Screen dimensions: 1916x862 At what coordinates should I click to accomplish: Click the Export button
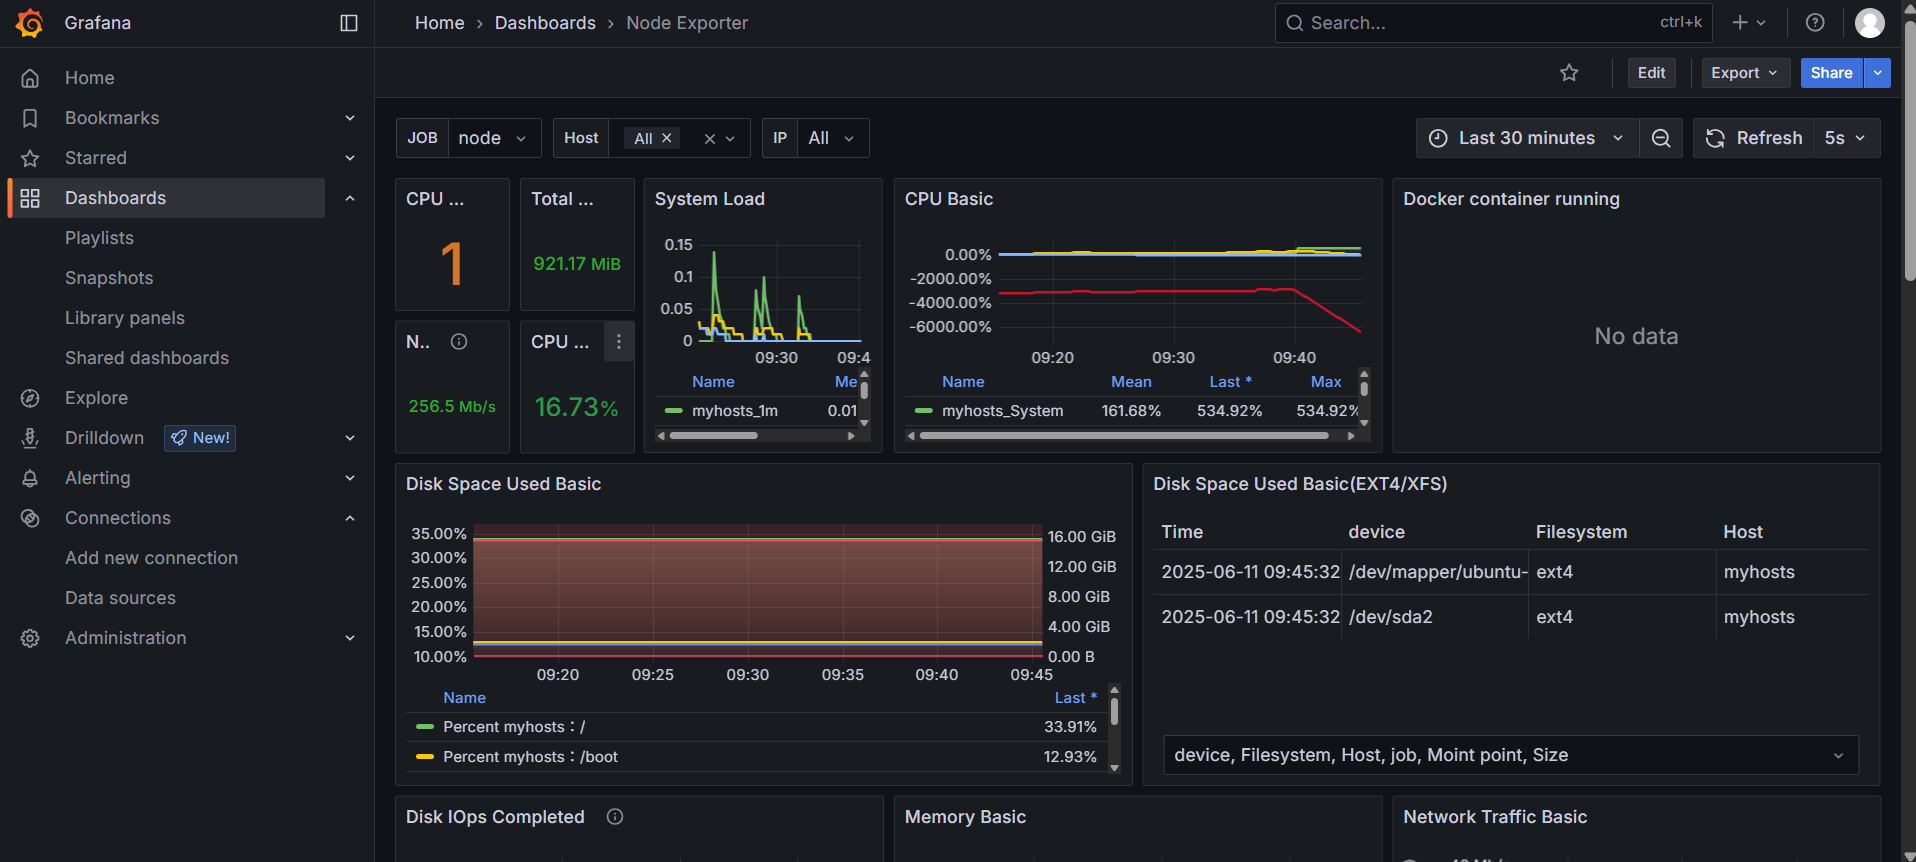pyautogui.click(x=1745, y=73)
